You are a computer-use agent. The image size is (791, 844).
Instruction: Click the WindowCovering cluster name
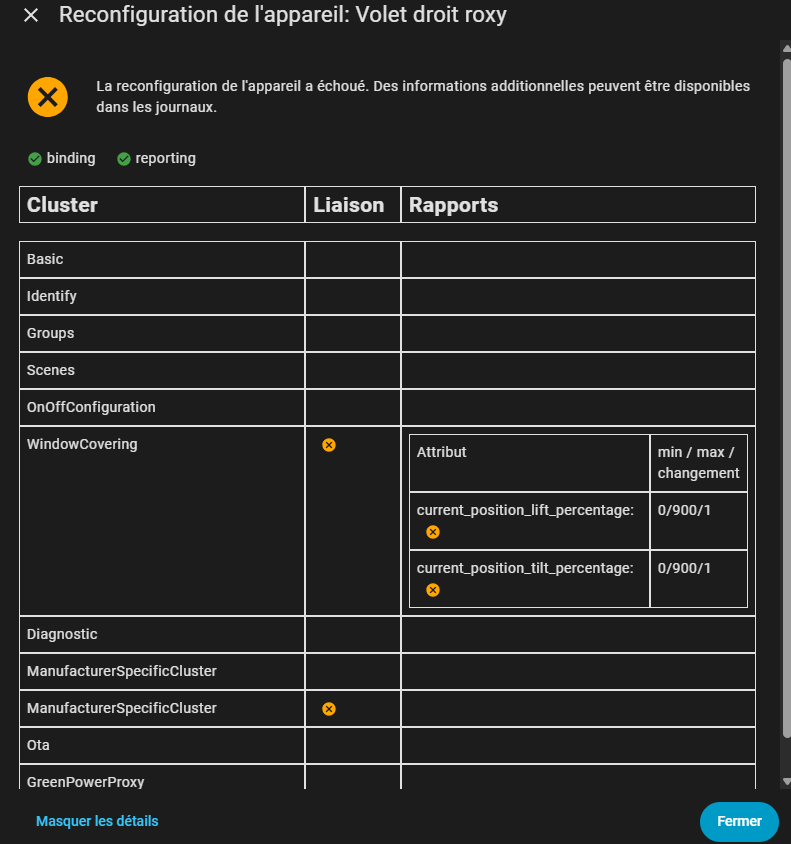(x=82, y=445)
